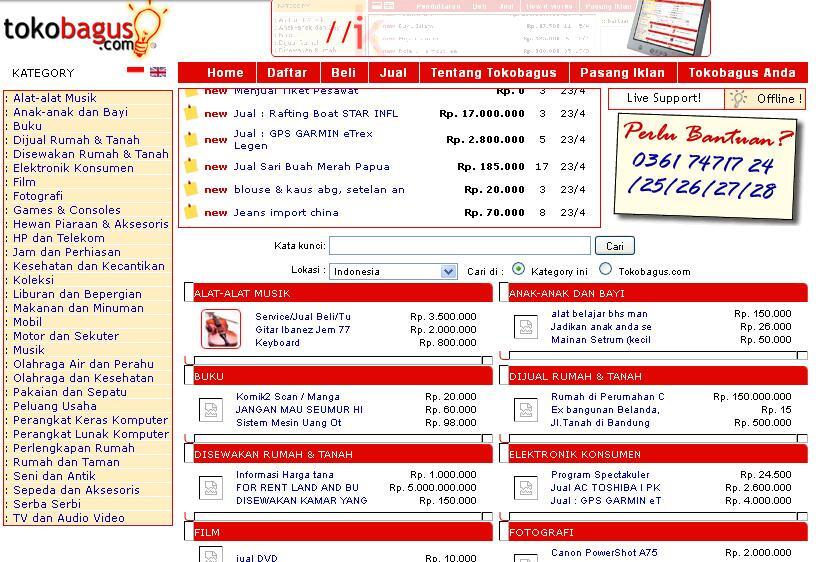Viewport: 818px width, 562px height.
Task: Open the violin thumbnail in Alat-Alat Musik
Action: click(x=221, y=329)
